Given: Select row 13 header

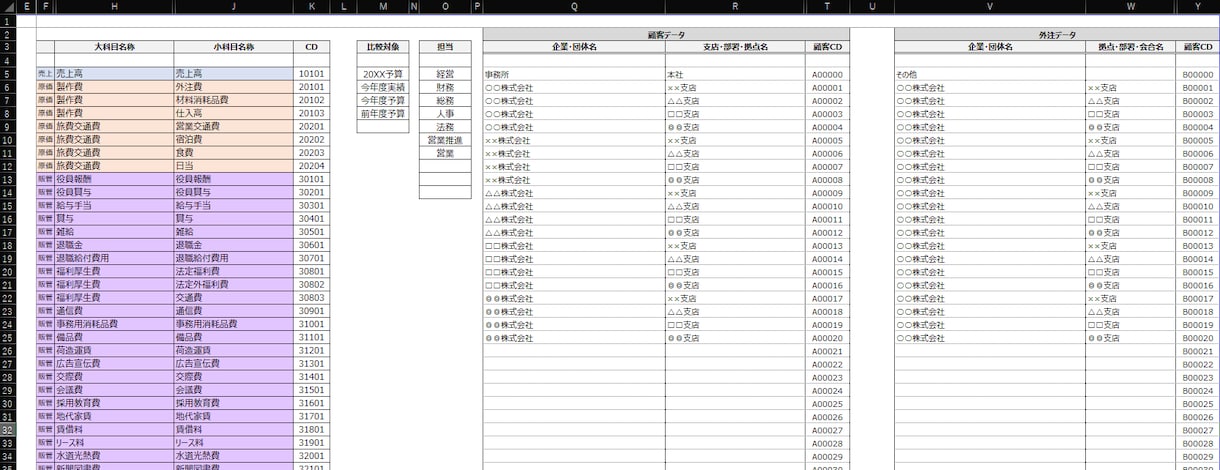Looking at the screenshot, I should (7, 179).
